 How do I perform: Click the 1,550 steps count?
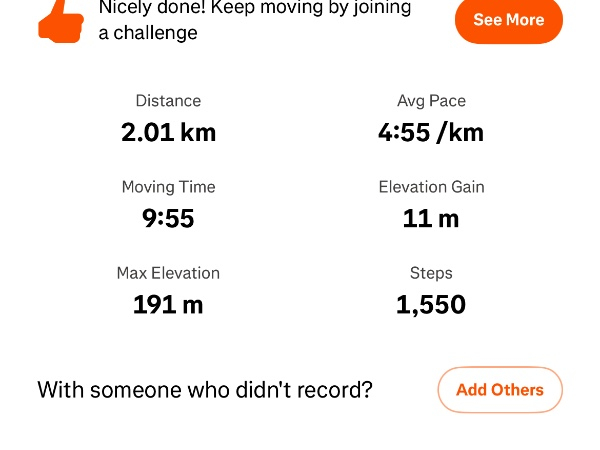tap(431, 304)
